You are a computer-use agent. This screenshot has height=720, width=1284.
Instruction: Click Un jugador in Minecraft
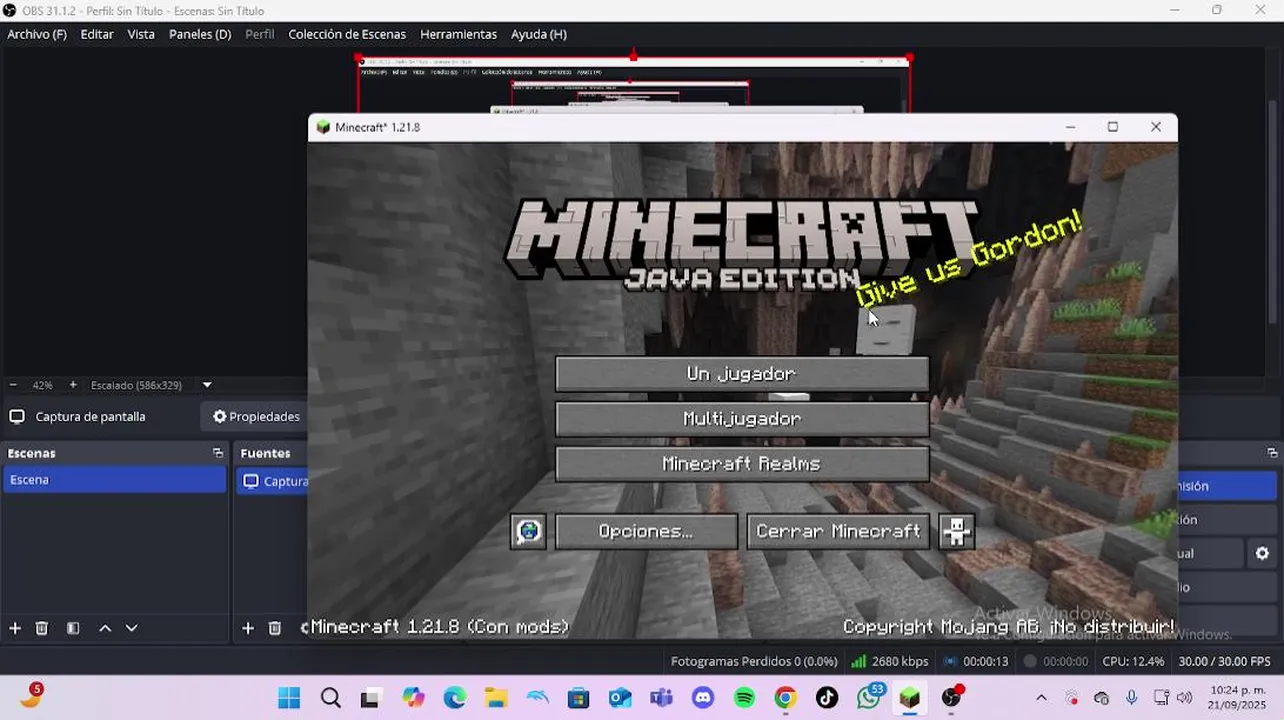742,373
